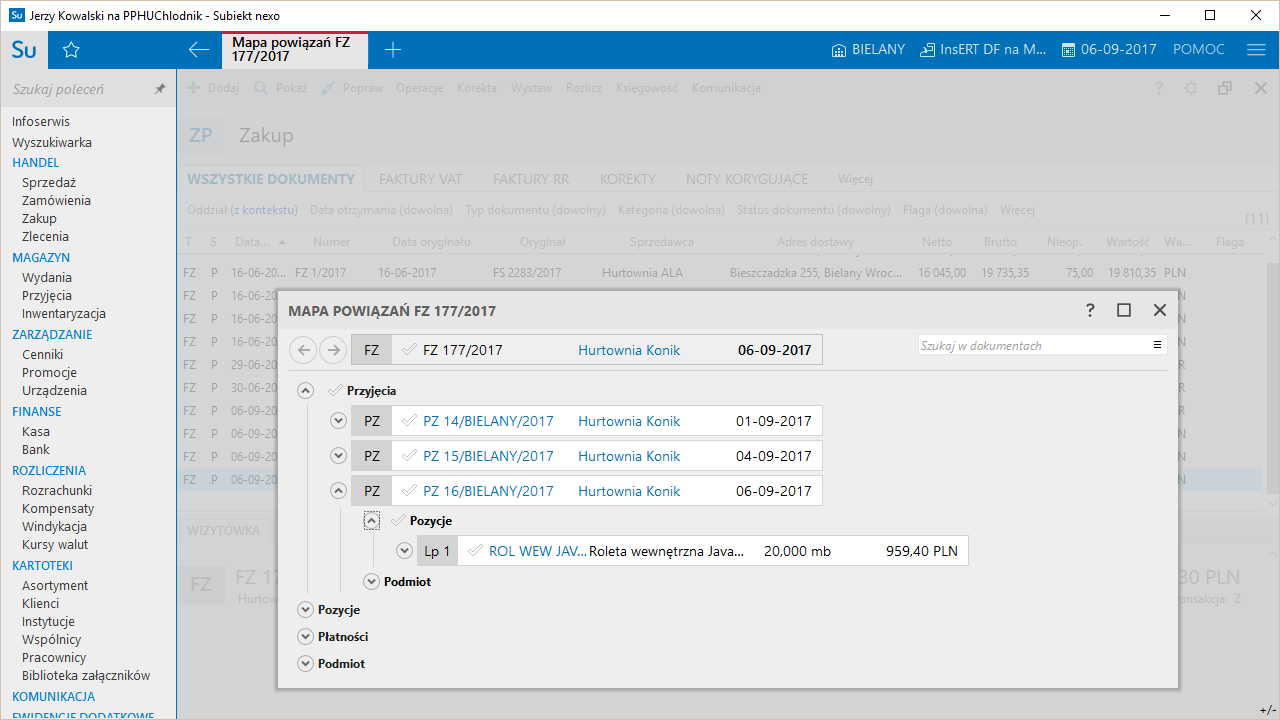Open POMOC in top bar
This screenshot has height=720, width=1280.
click(x=1198, y=50)
